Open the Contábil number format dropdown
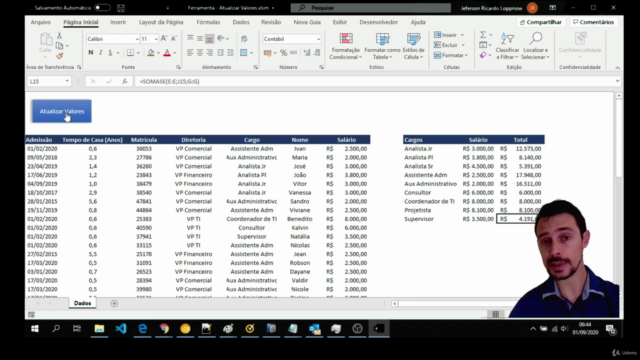 pyautogui.click(x=318, y=39)
